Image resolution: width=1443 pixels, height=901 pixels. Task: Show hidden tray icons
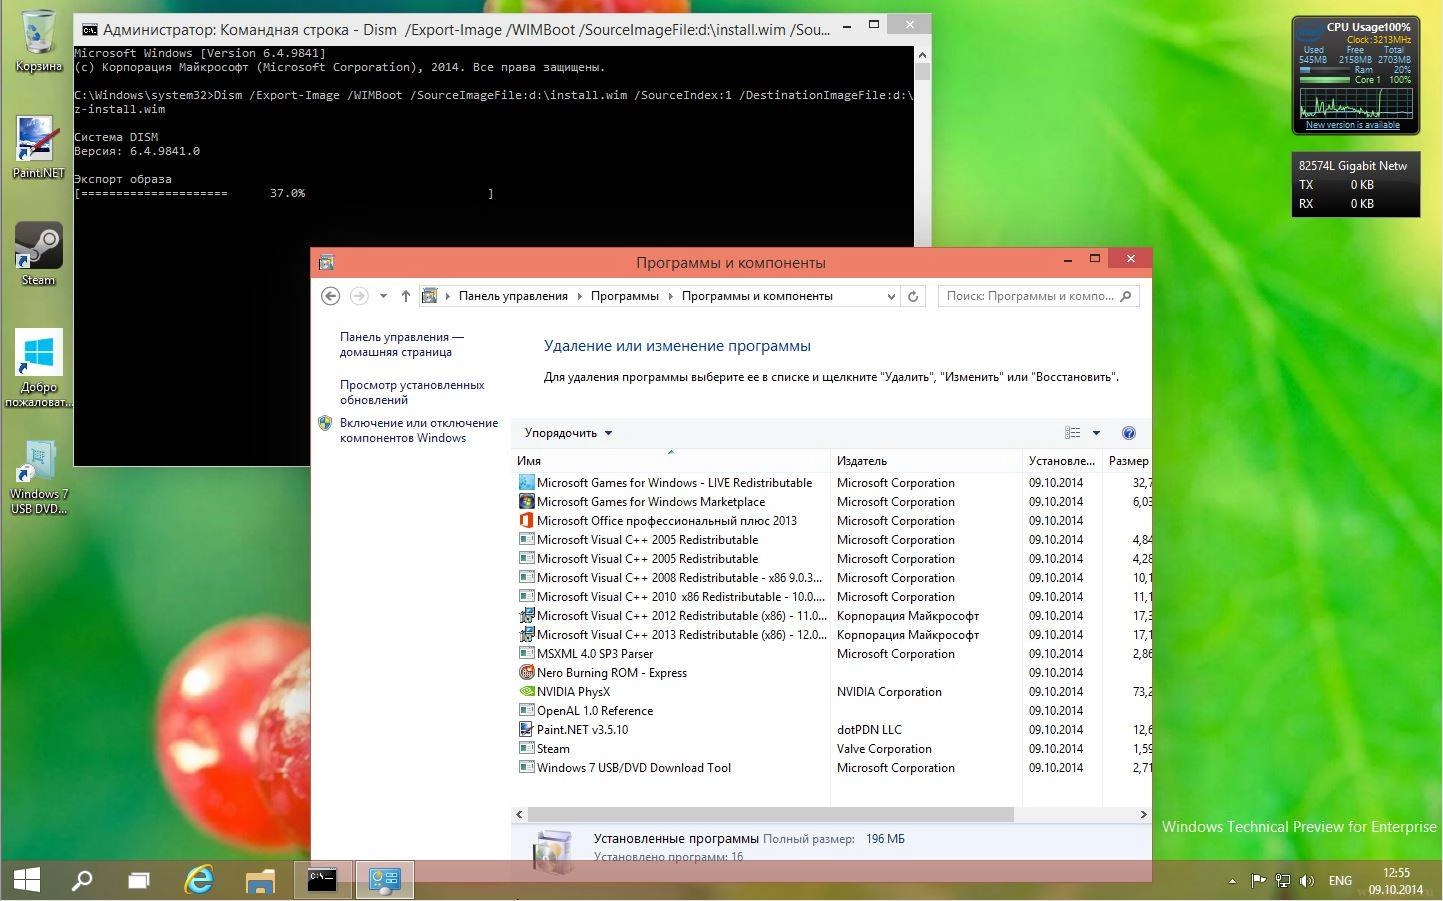[x=1232, y=881]
